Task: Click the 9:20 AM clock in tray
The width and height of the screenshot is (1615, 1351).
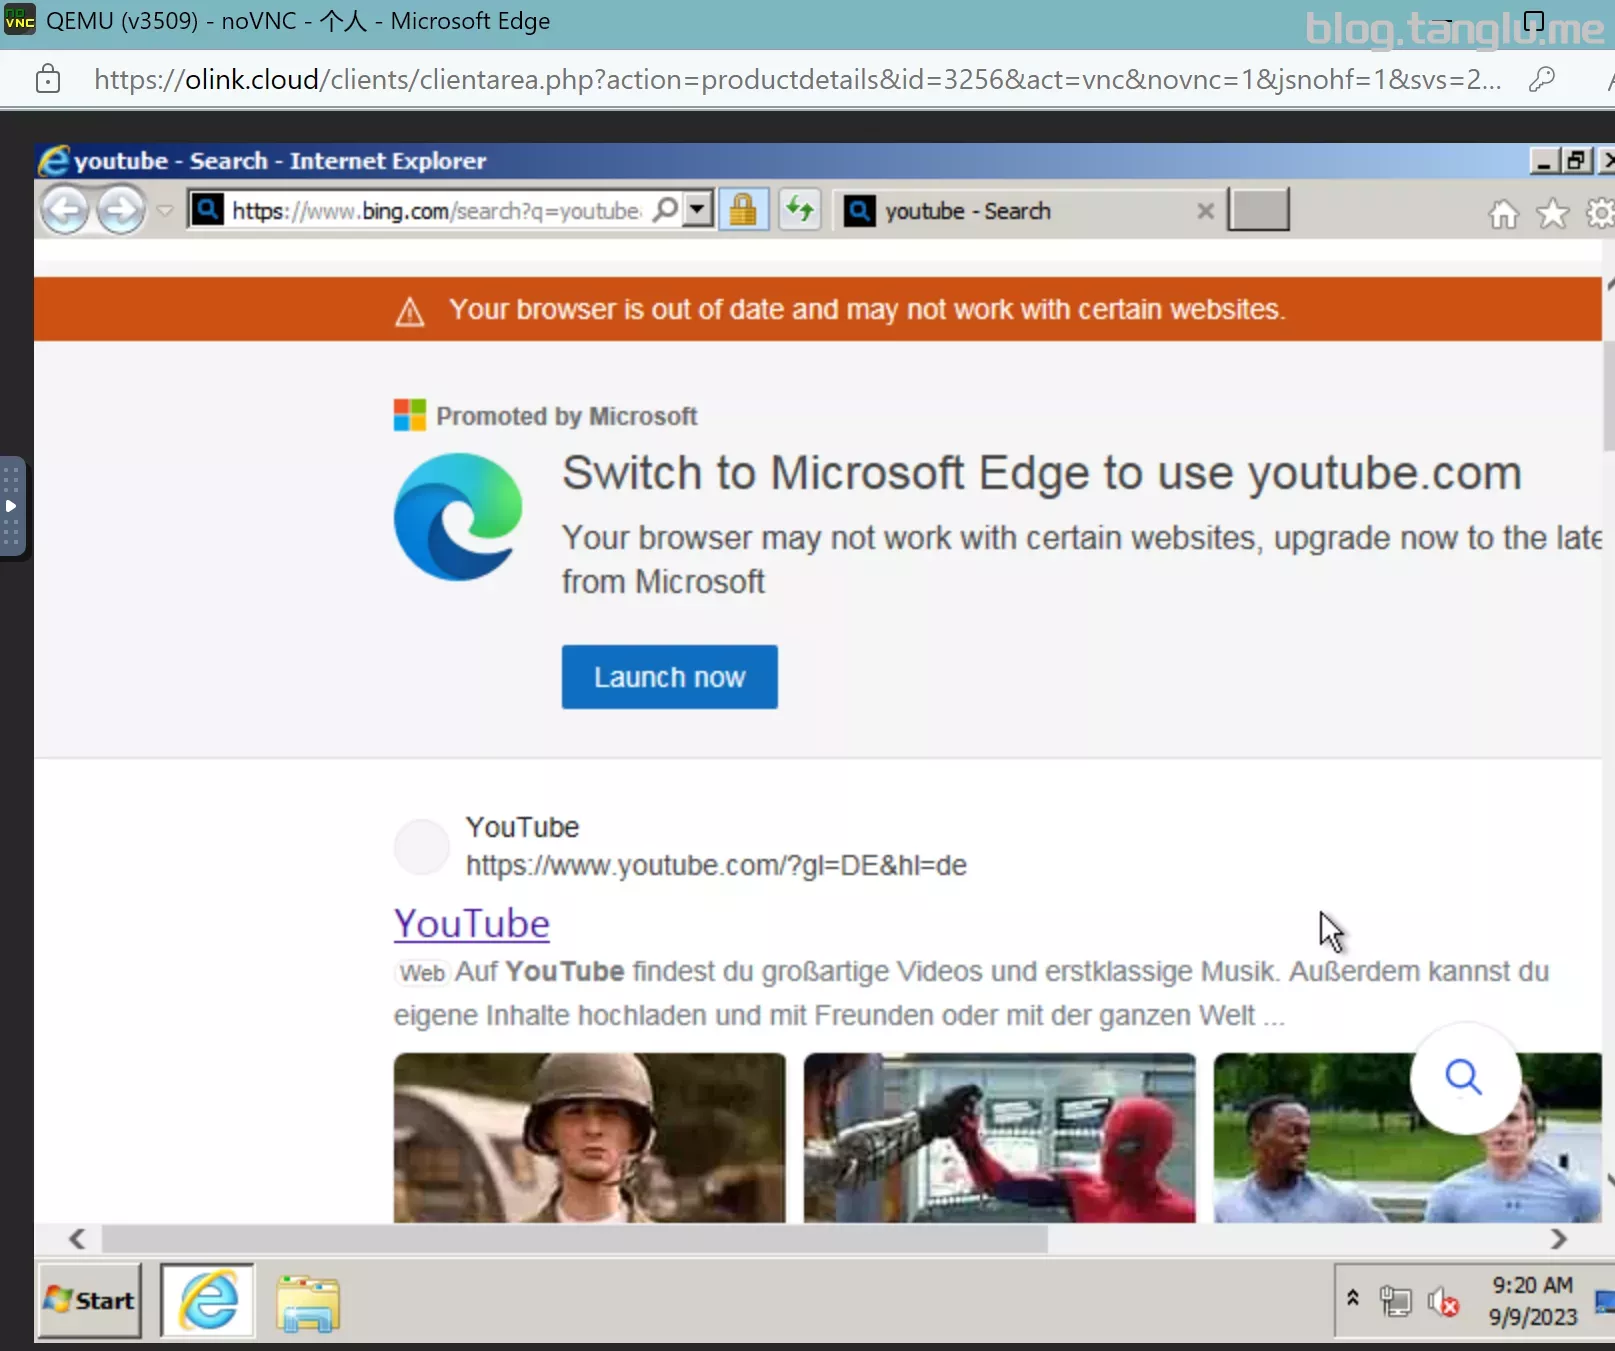Action: (1532, 1301)
